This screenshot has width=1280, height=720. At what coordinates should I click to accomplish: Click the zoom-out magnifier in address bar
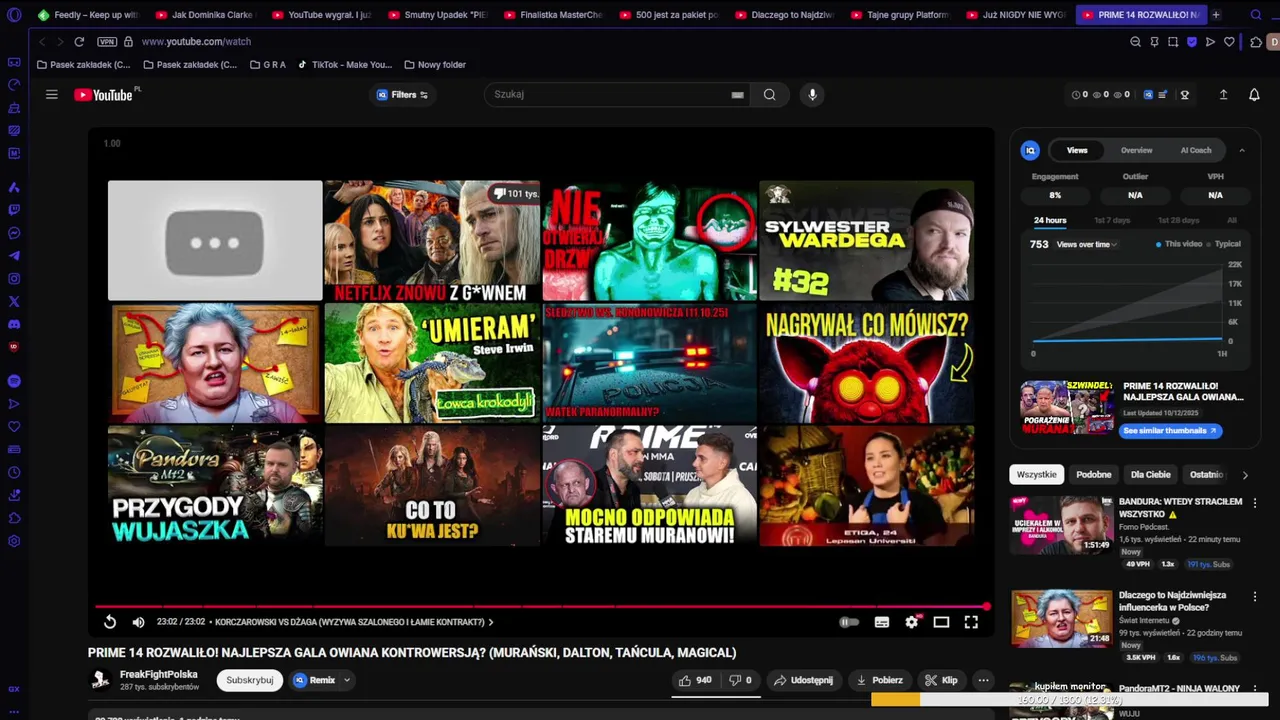(x=1135, y=42)
